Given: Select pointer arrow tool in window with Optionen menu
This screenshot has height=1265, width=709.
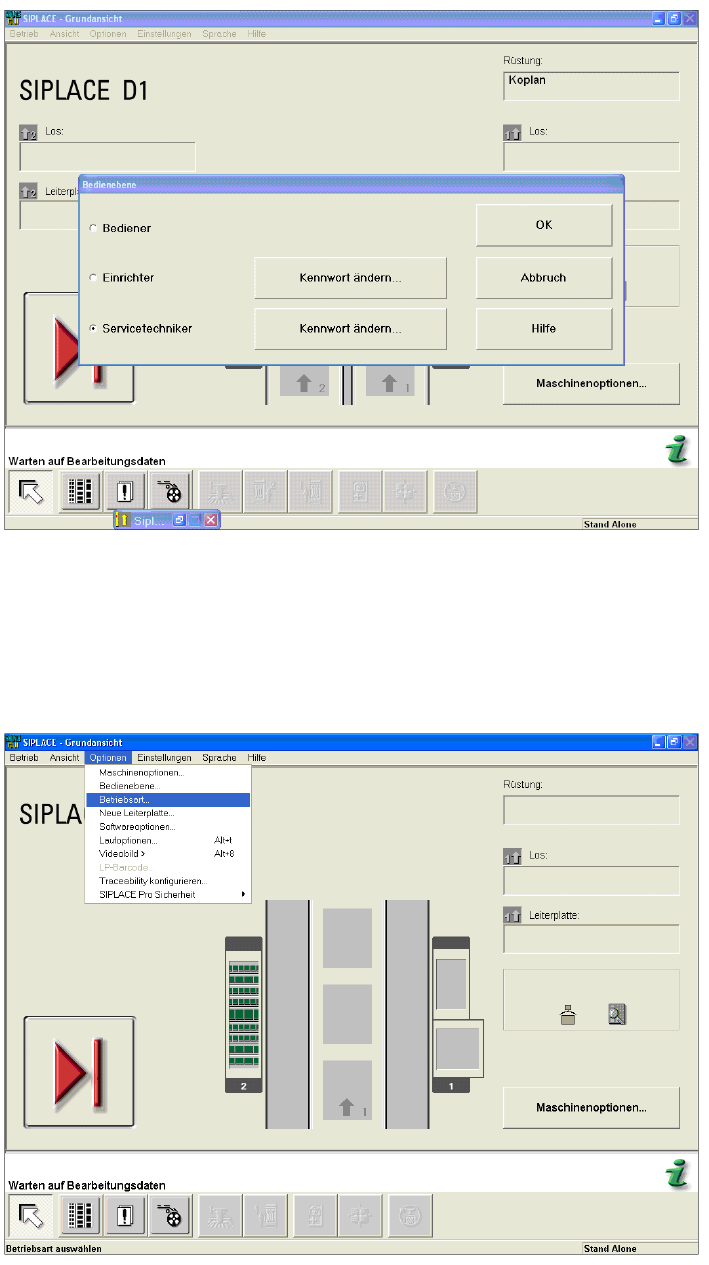Looking at the screenshot, I should coord(31,1216).
